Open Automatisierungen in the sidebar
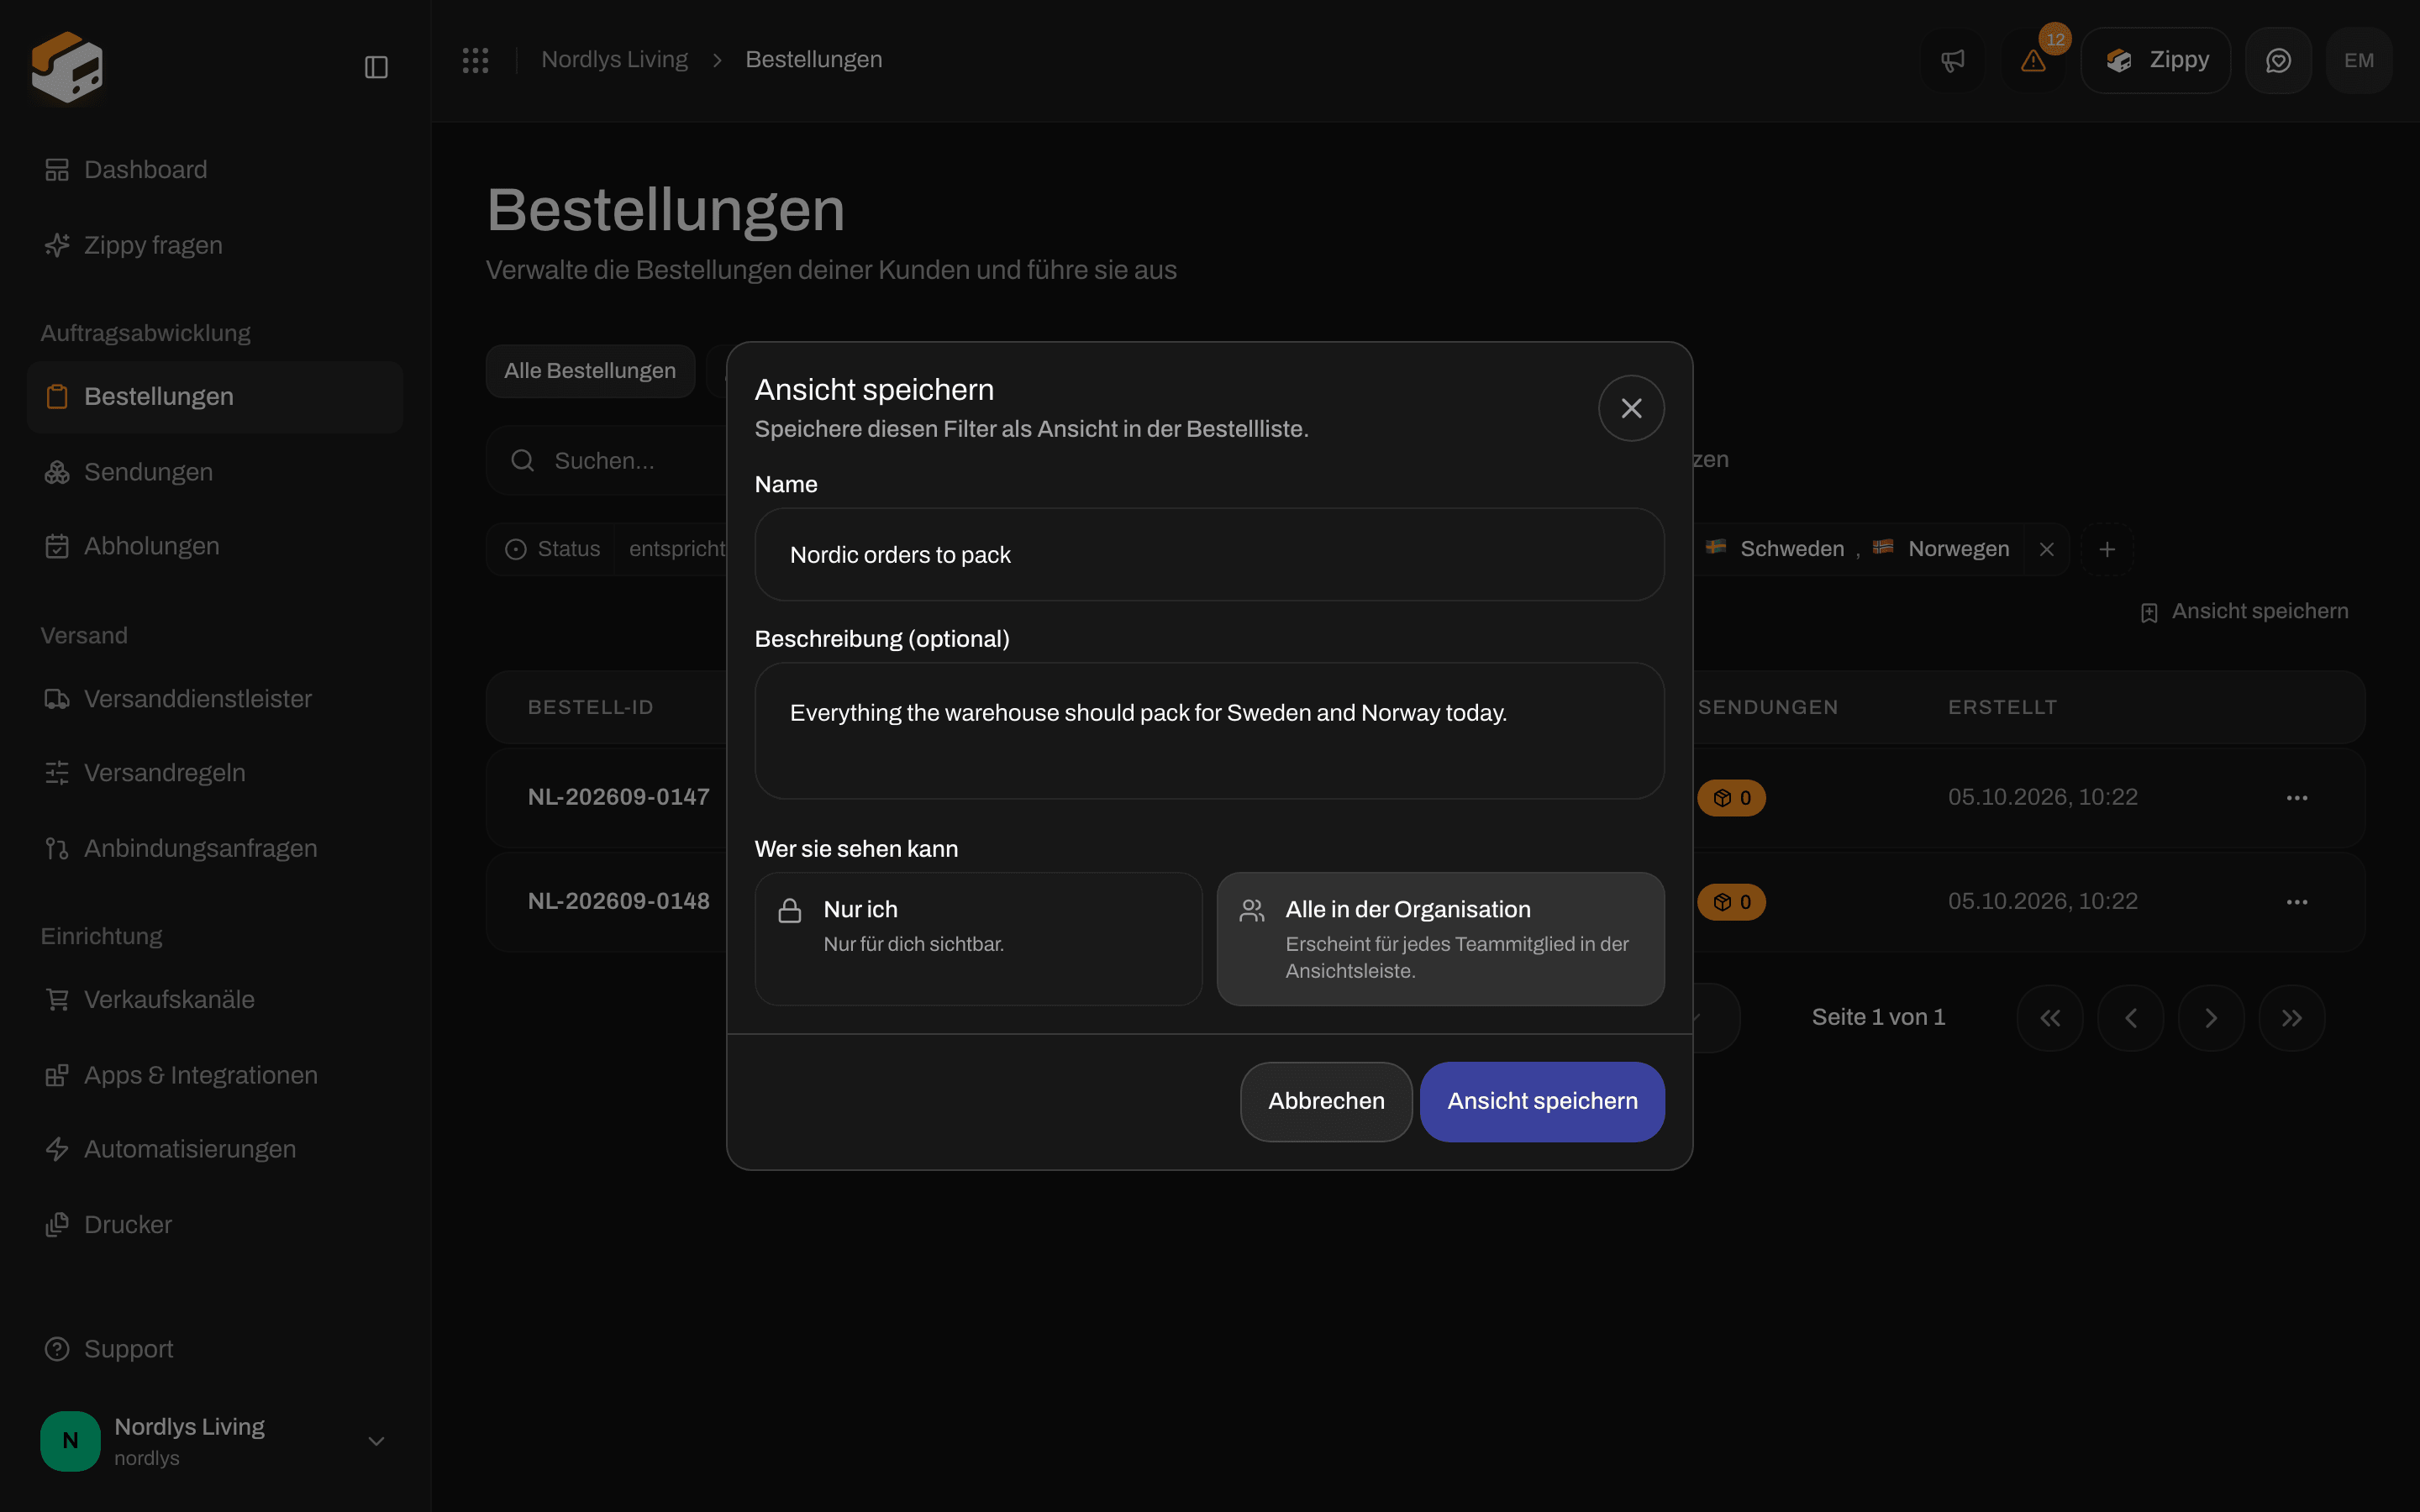The width and height of the screenshot is (2420, 1512). tap(215, 1149)
